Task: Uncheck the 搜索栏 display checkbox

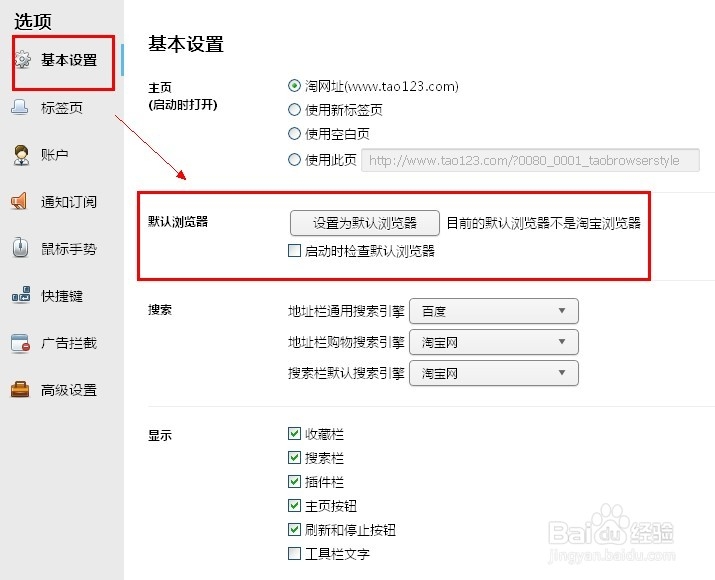Action: click(295, 457)
